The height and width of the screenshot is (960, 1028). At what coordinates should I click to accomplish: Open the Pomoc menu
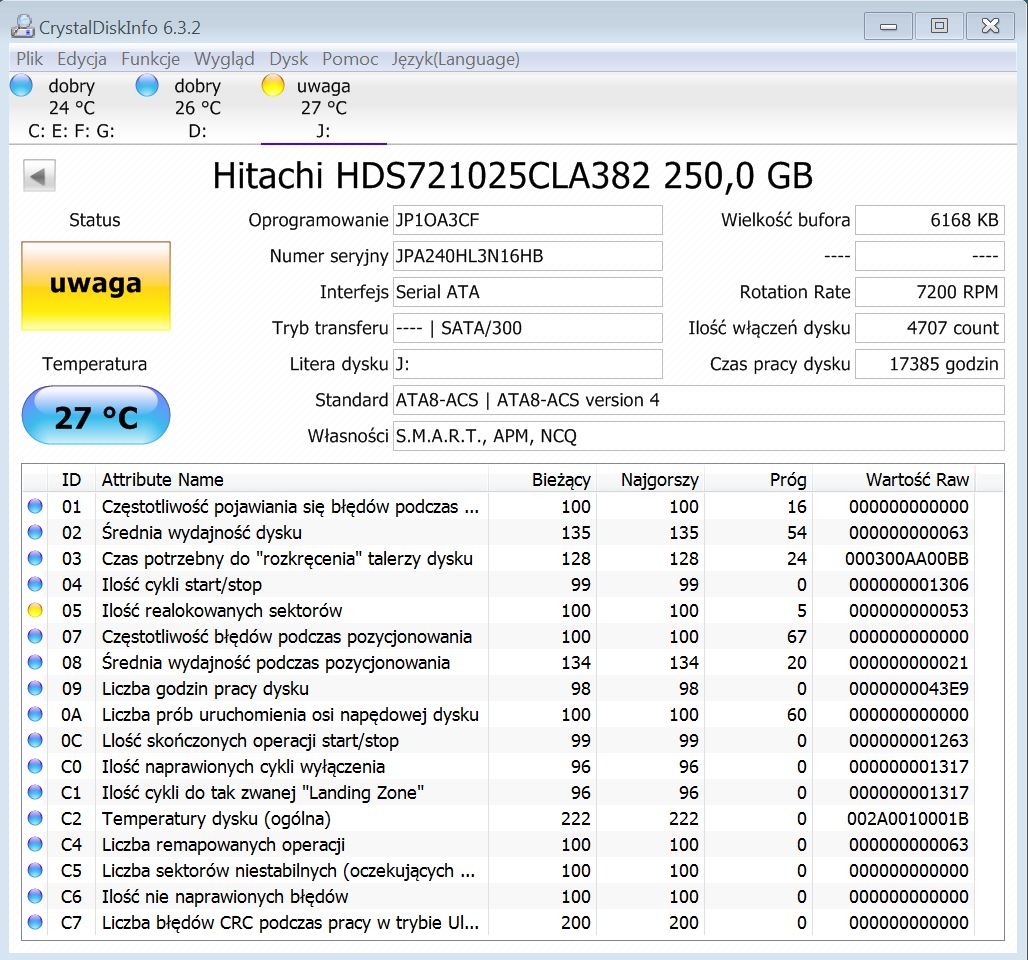coord(350,59)
